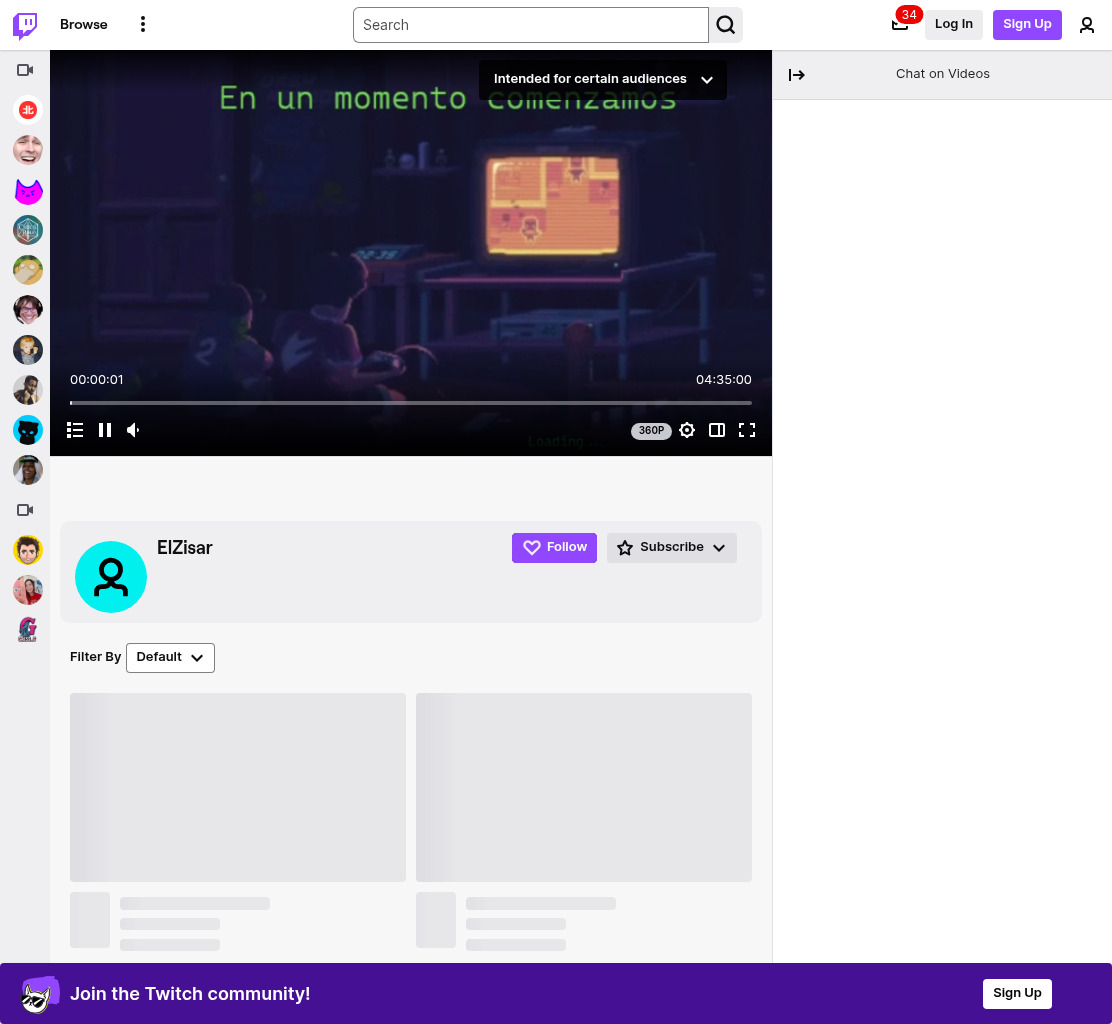Open the Twitch home logo
The image size is (1112, 1024).
coord(26,25)
